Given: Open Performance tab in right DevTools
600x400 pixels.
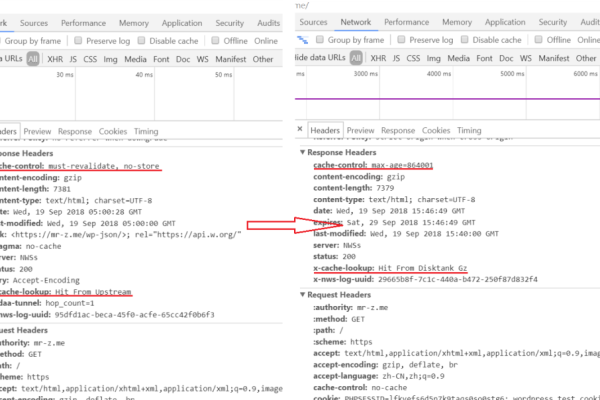Looking at the screenshot, I should pyautogui.click(x=406, y=22).
